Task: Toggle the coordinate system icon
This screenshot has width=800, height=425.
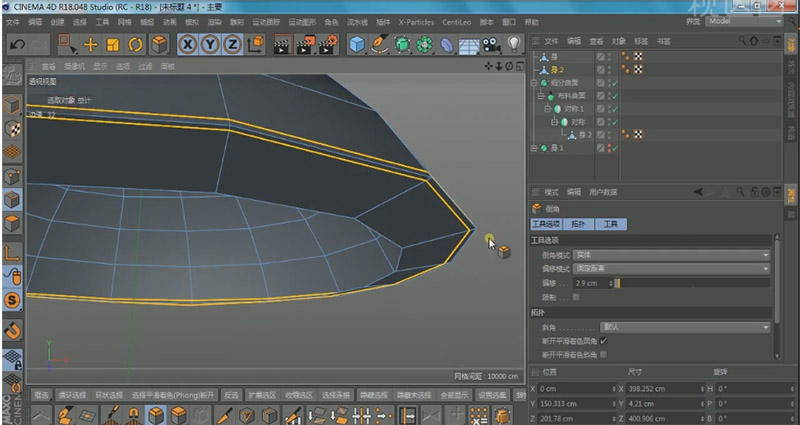Action: [255, 44]
